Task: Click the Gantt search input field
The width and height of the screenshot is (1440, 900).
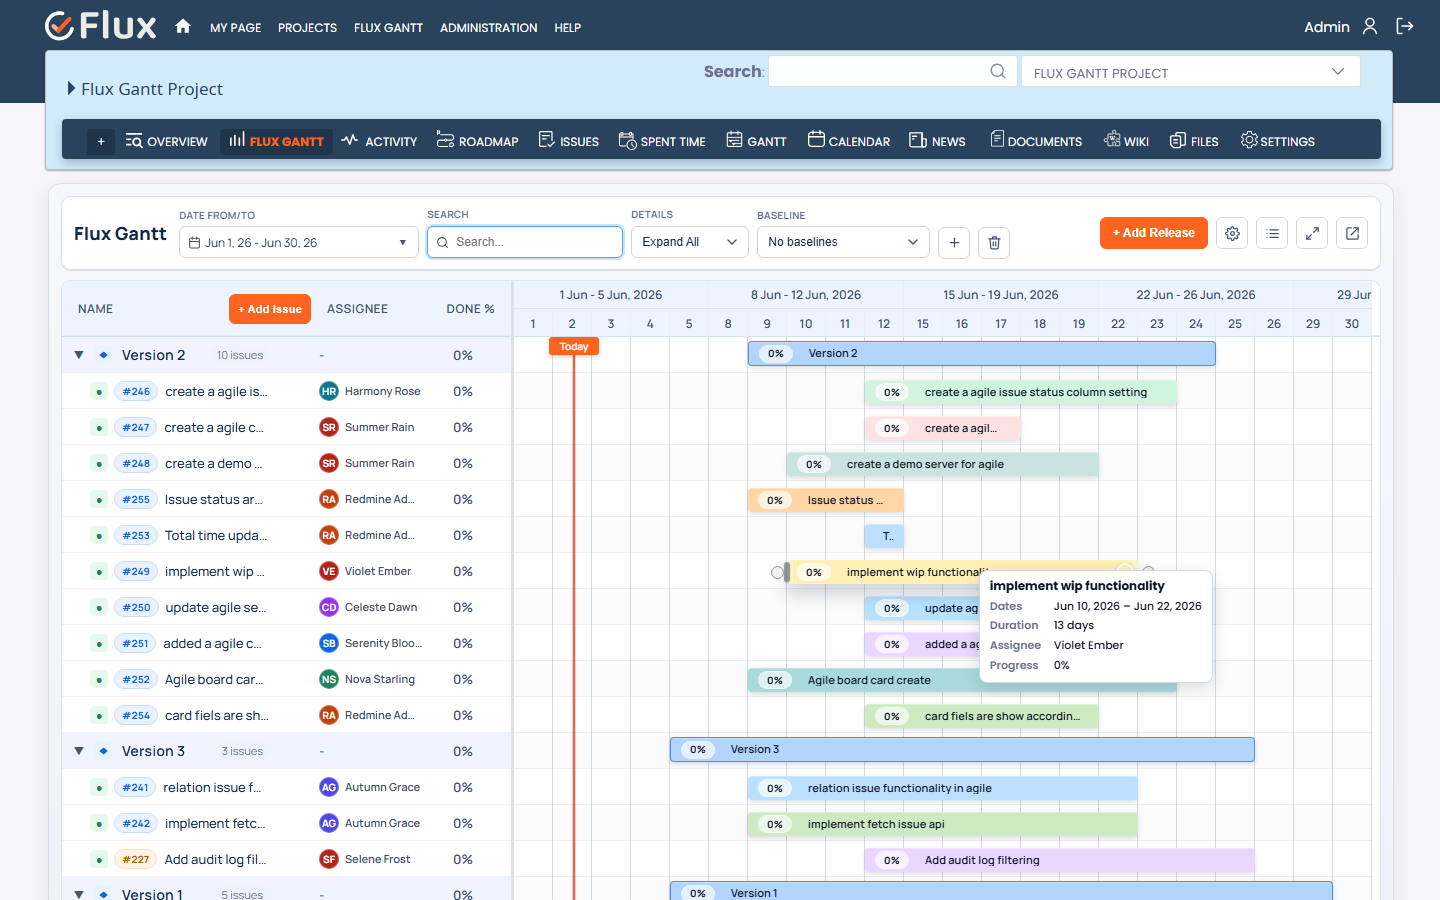Action: tap(524, 242)
